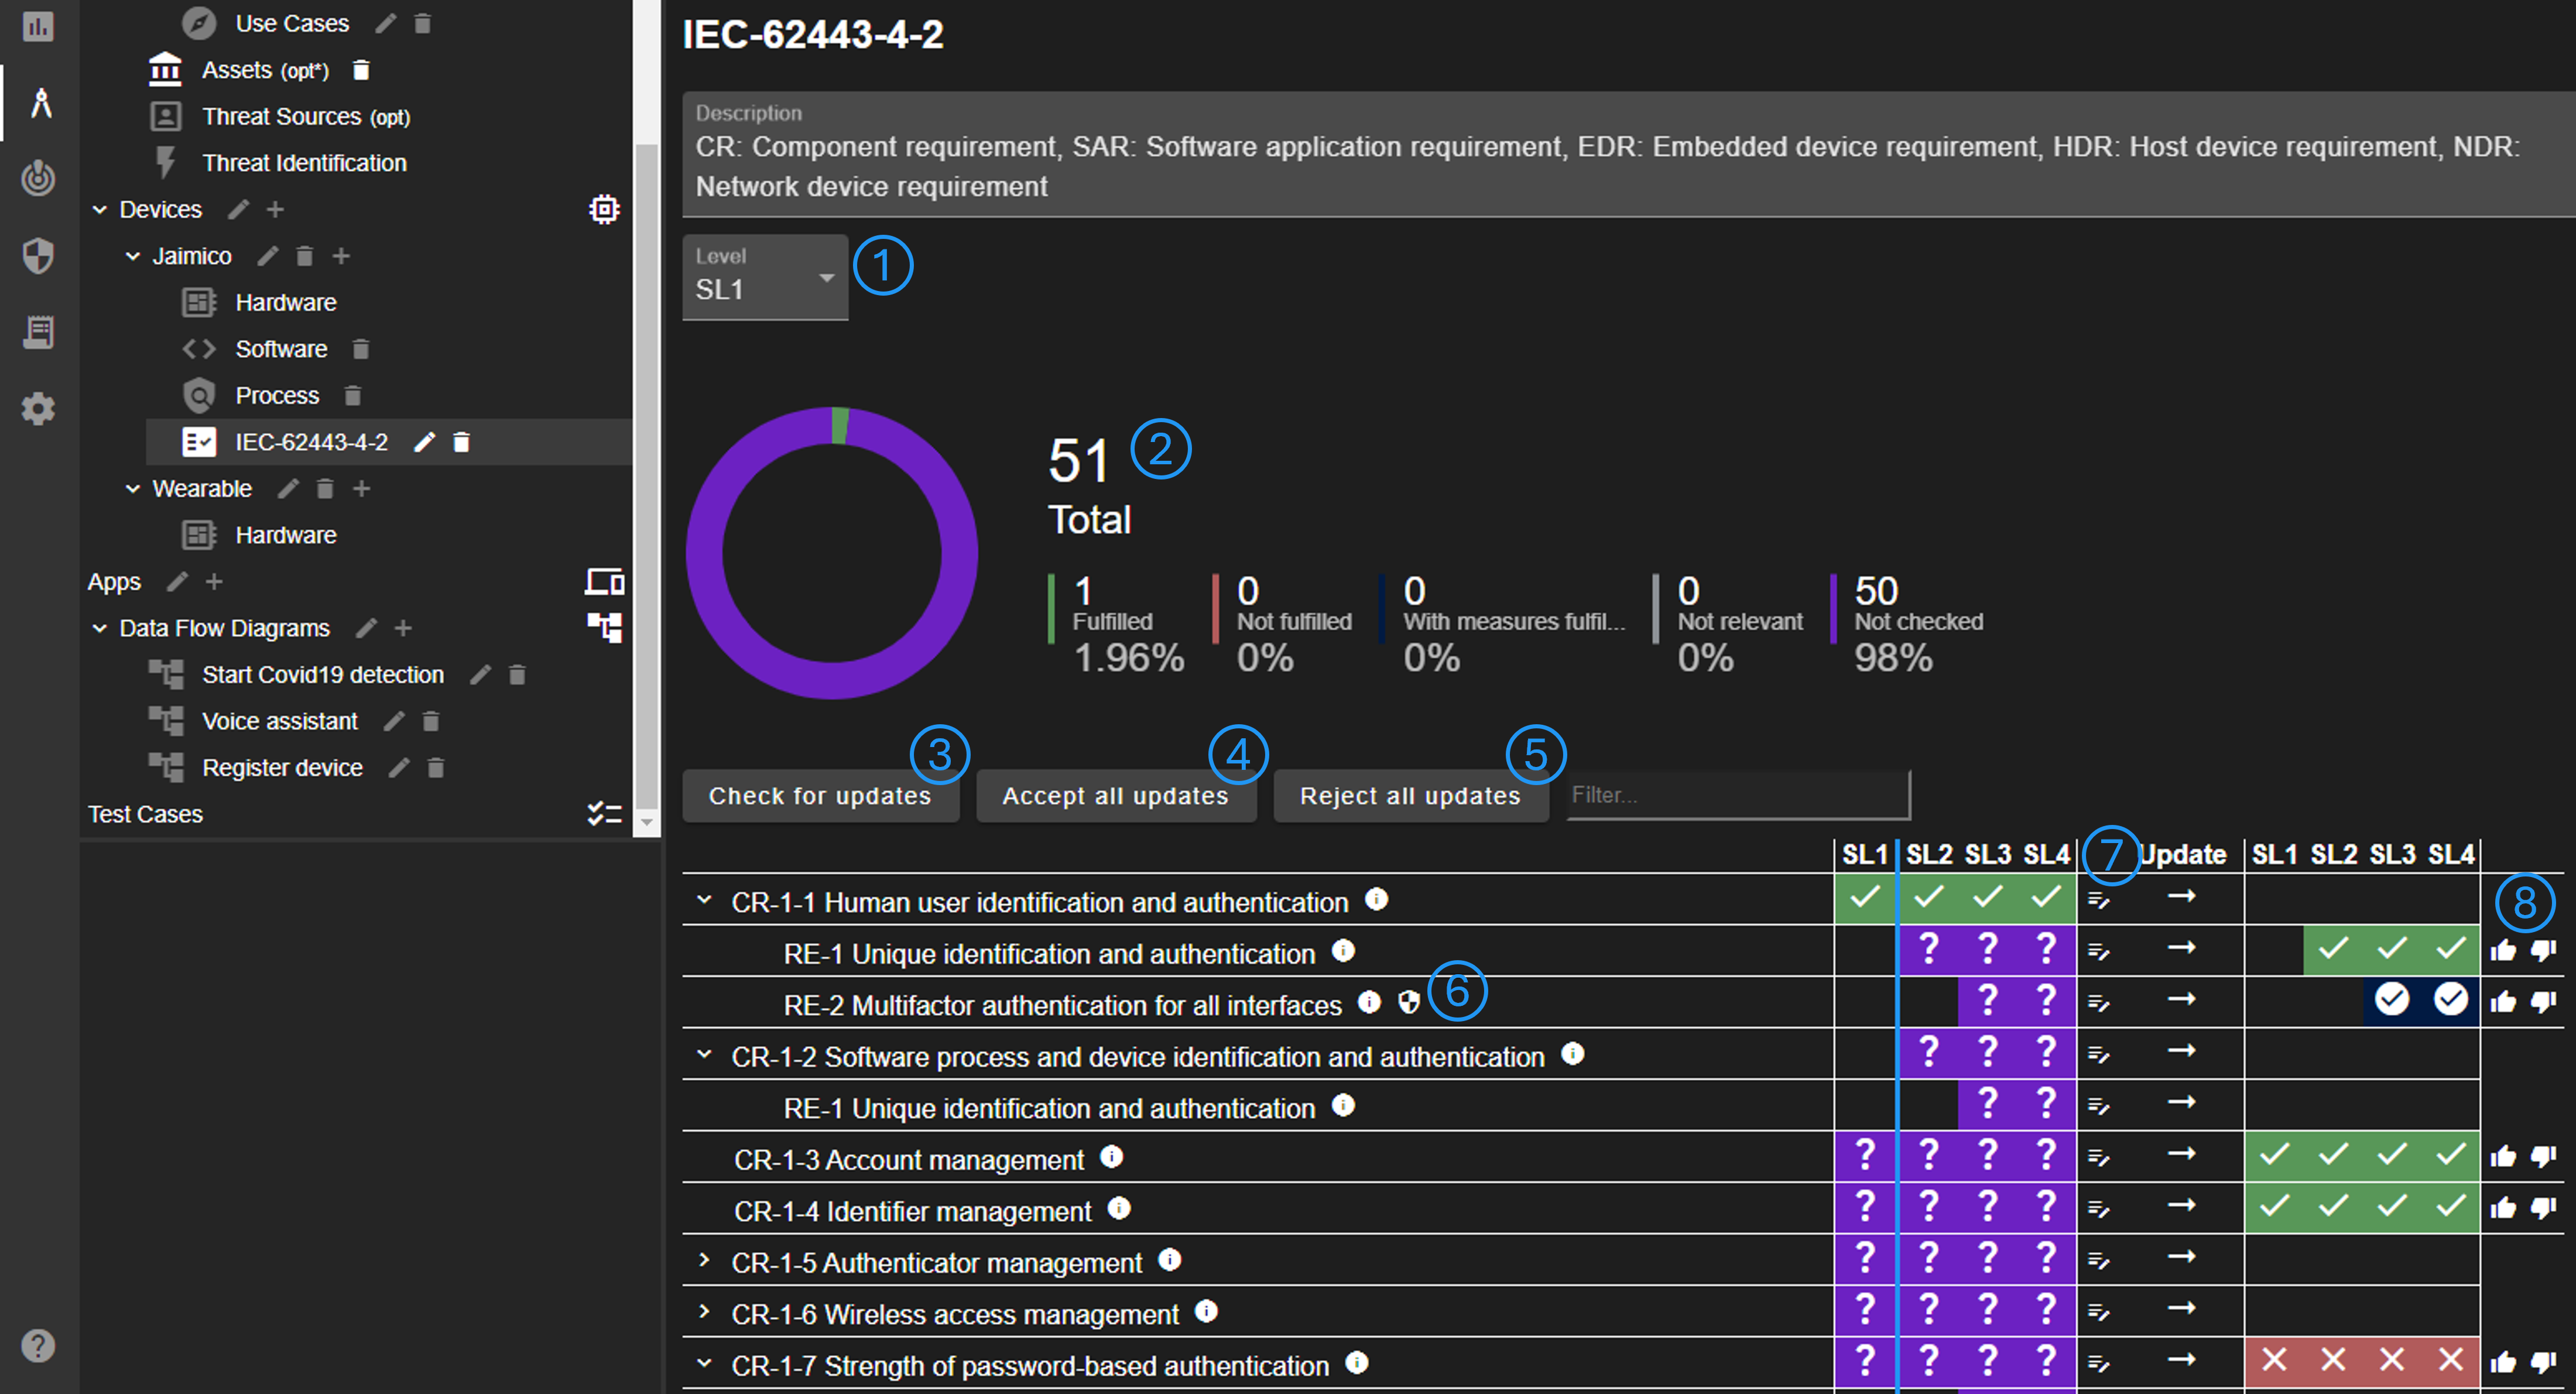Open the devices view icon next to Apps

pos(604,582)
